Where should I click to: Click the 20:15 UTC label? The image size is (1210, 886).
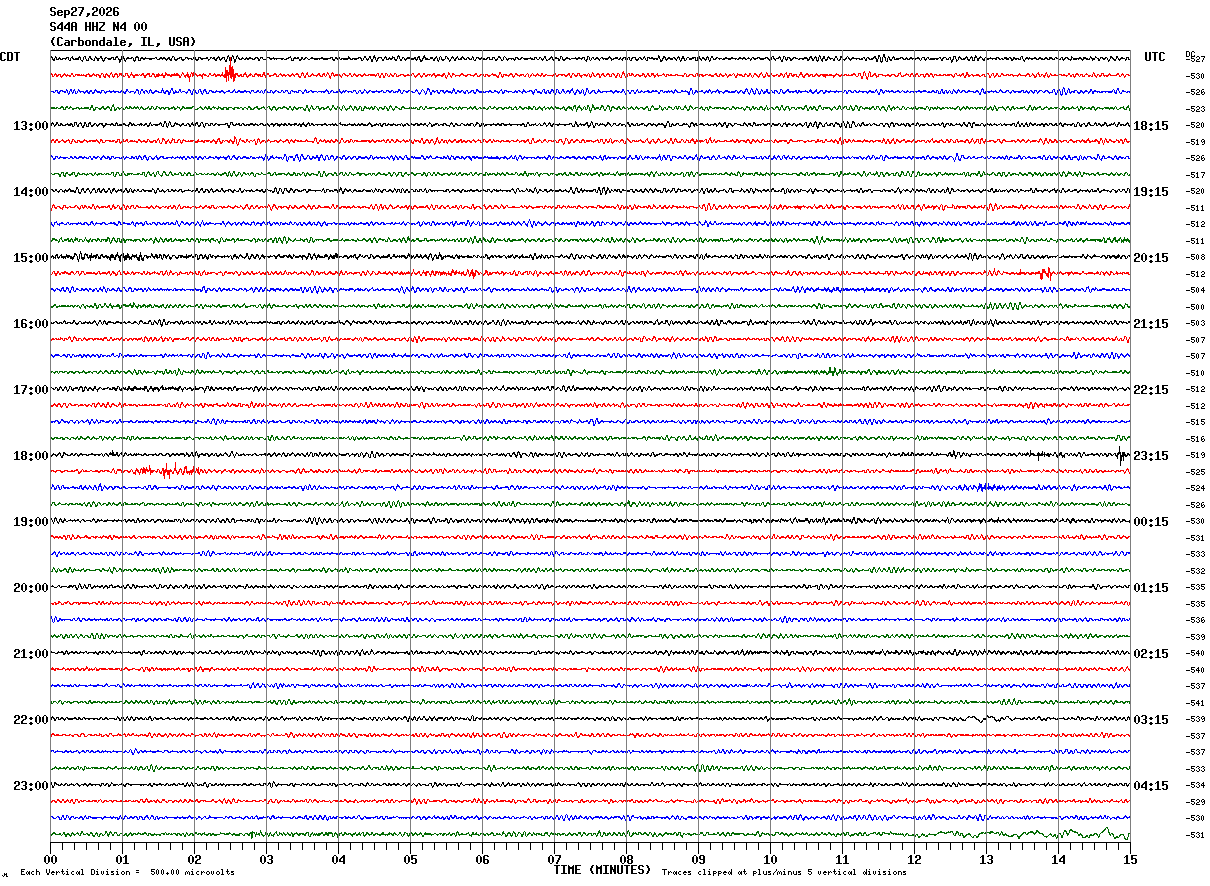tap(1151, 258)
